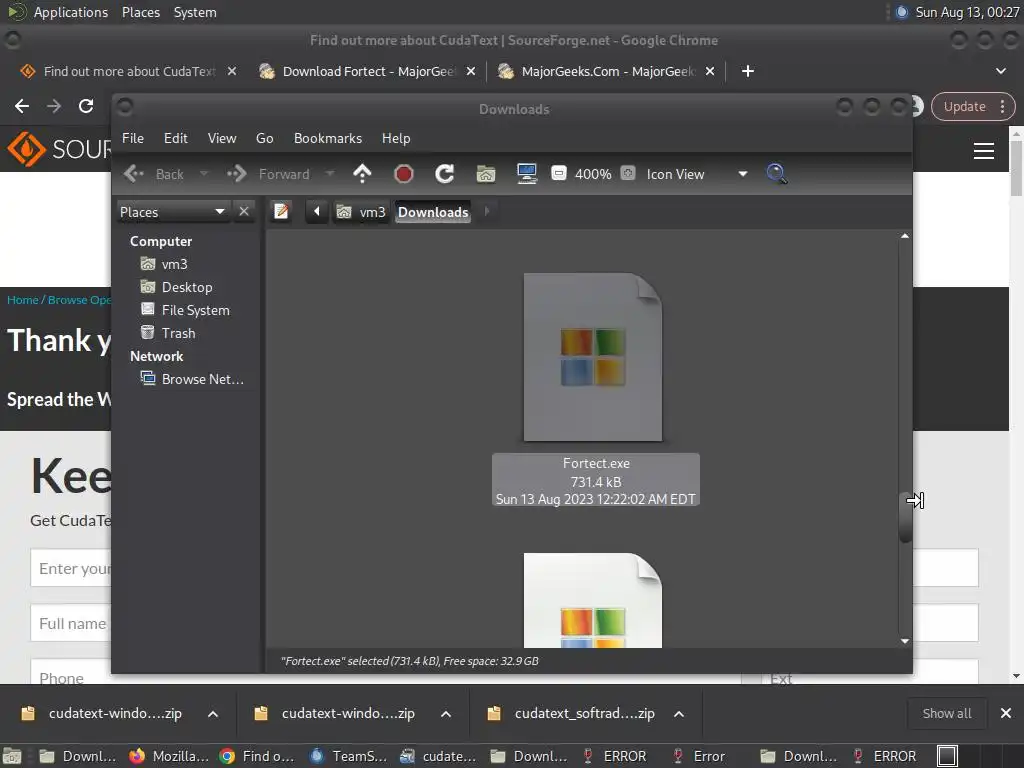1024x768 pixels.
Task: Close the Download Fortect tab
Action: pos(471,71)
